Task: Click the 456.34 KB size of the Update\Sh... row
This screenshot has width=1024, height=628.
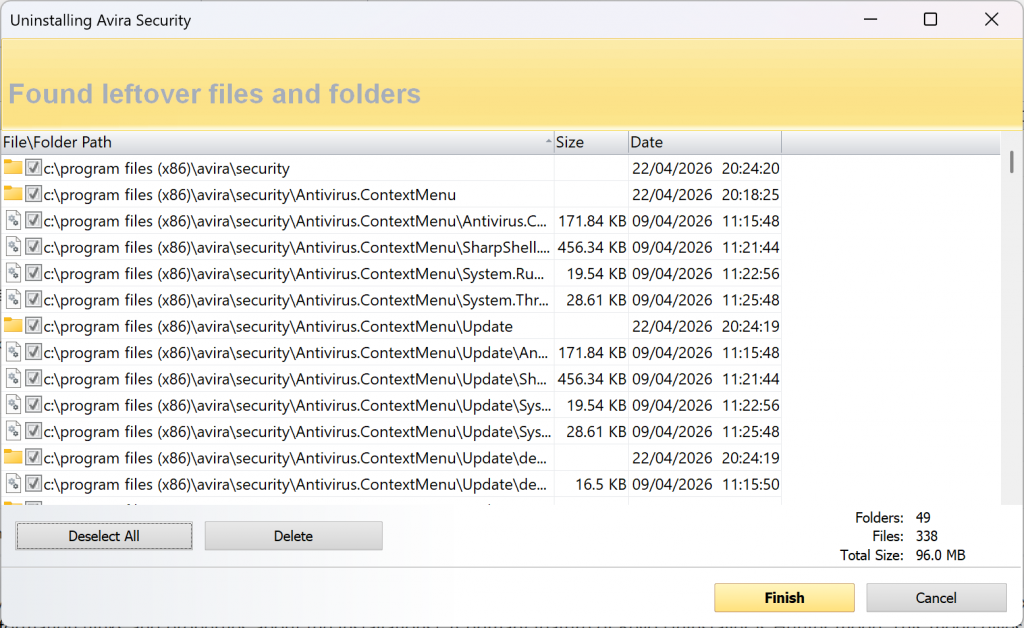Action: (592, 379)
